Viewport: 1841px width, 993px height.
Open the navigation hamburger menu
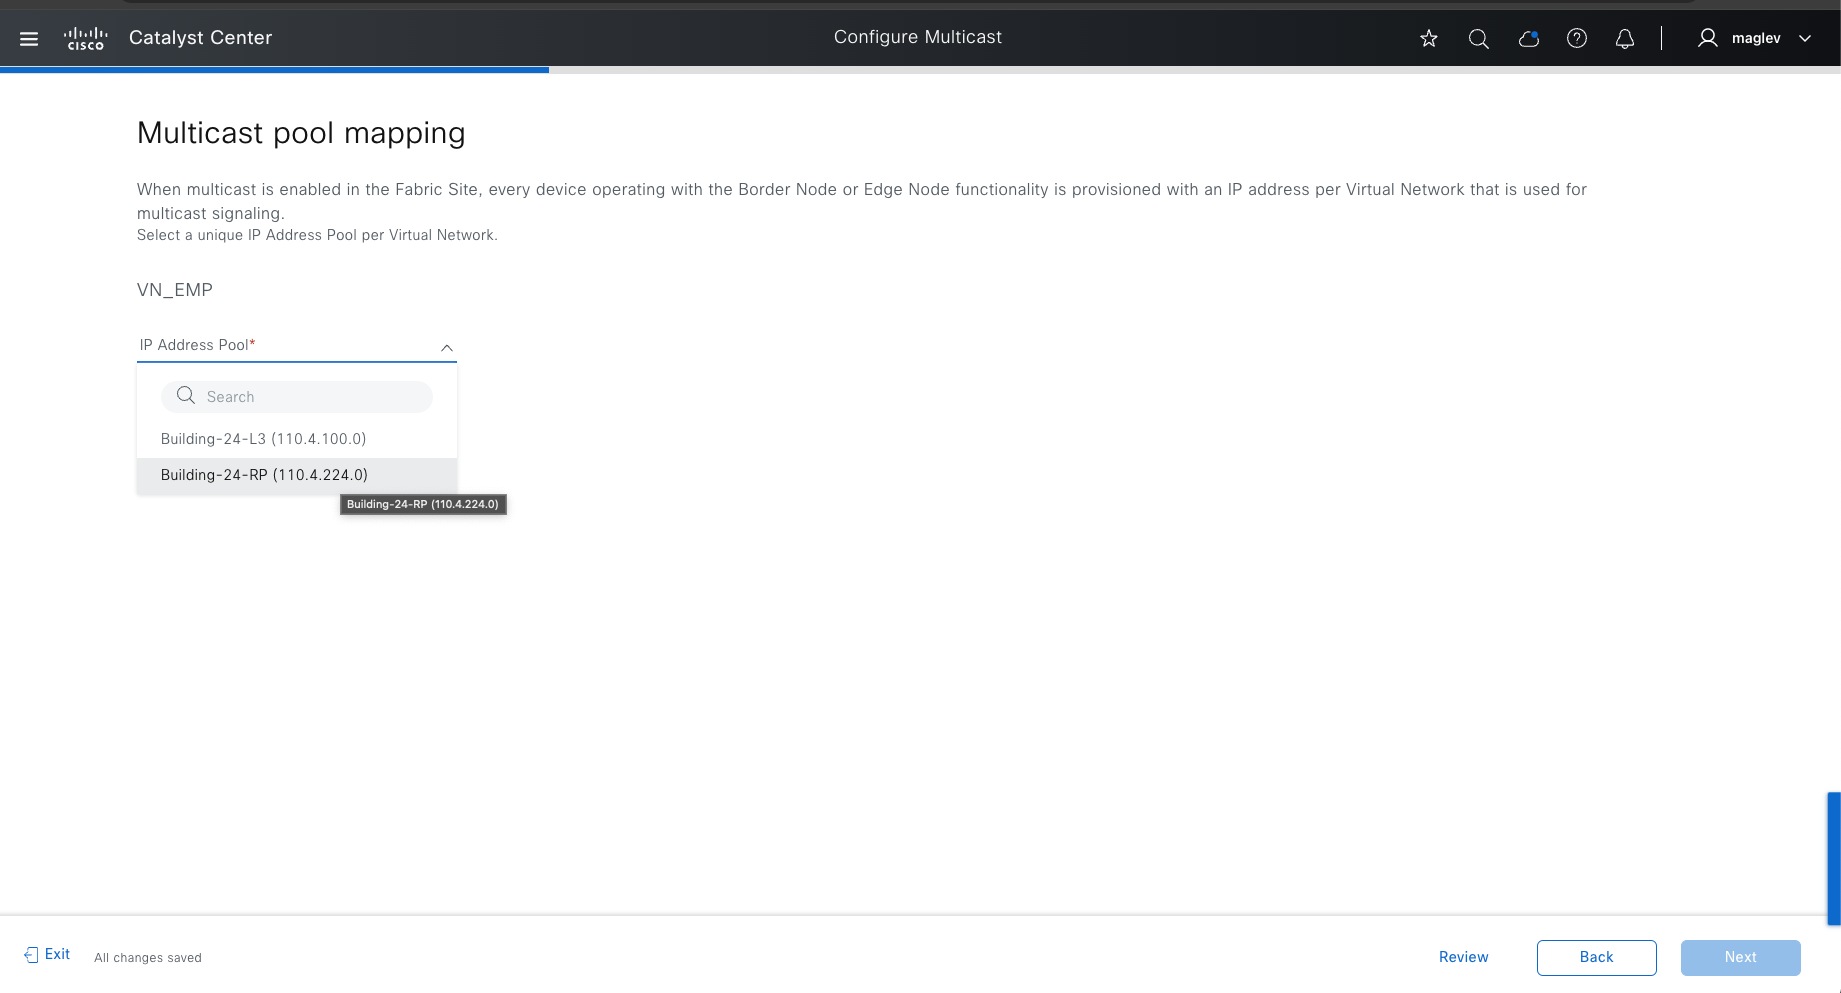(x=28, y=38)
